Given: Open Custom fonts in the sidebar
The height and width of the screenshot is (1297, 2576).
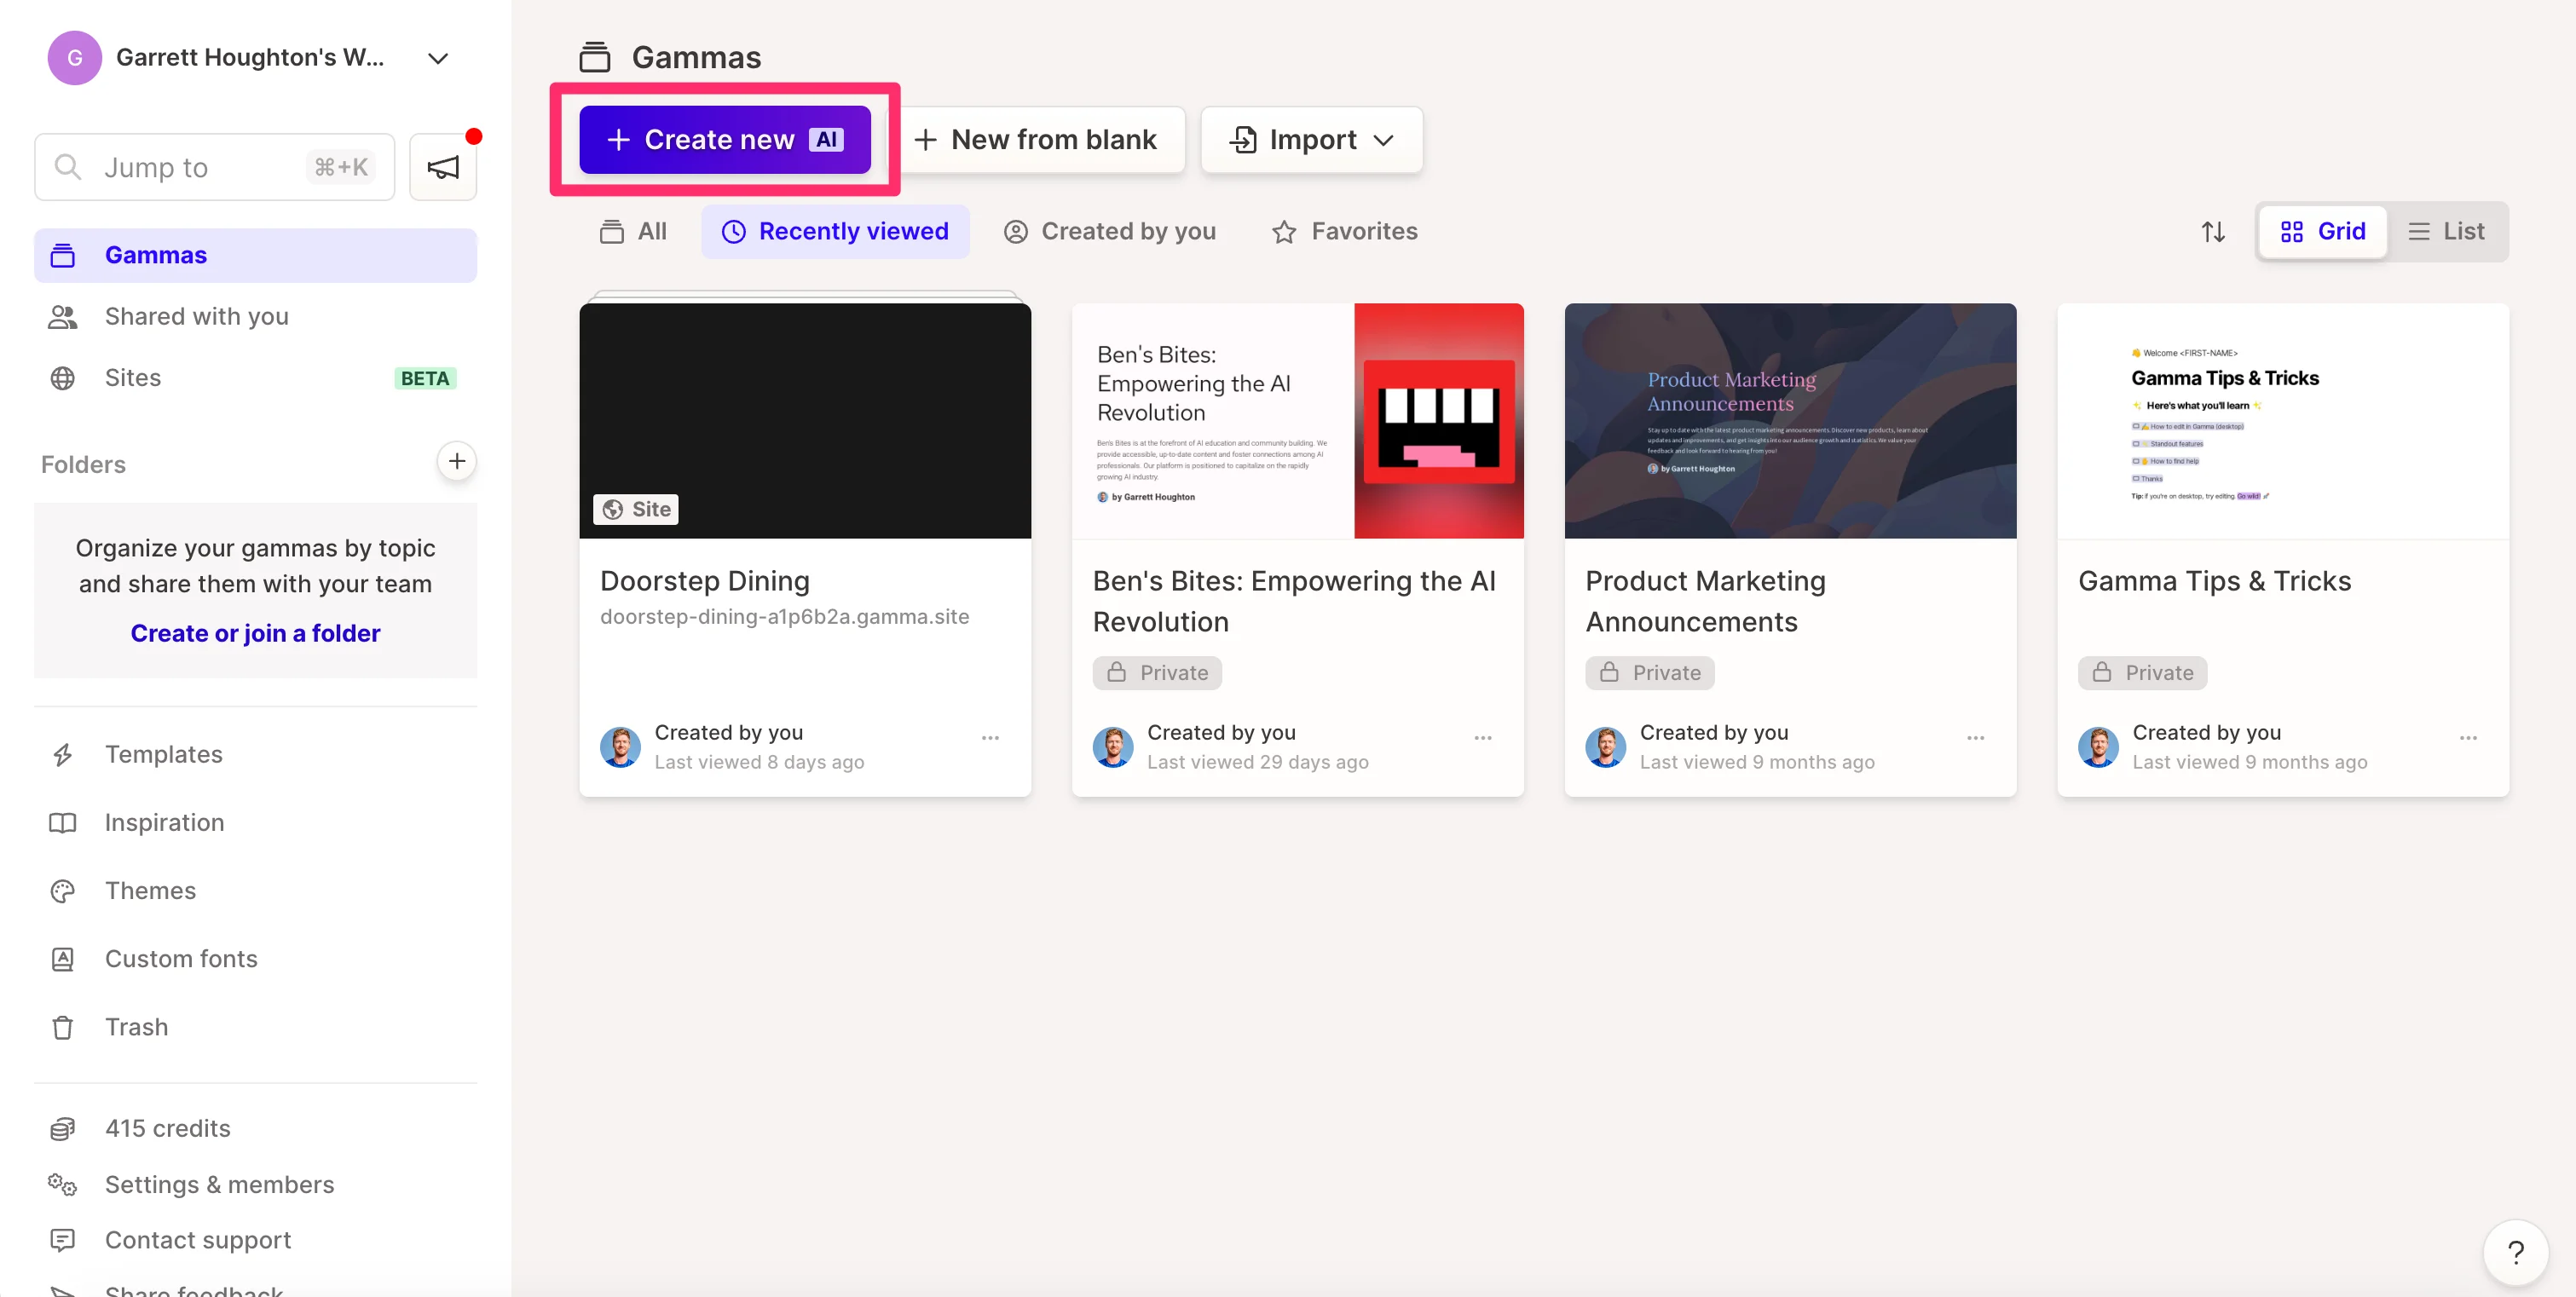Looking at the screenshot, I should 181,958.
